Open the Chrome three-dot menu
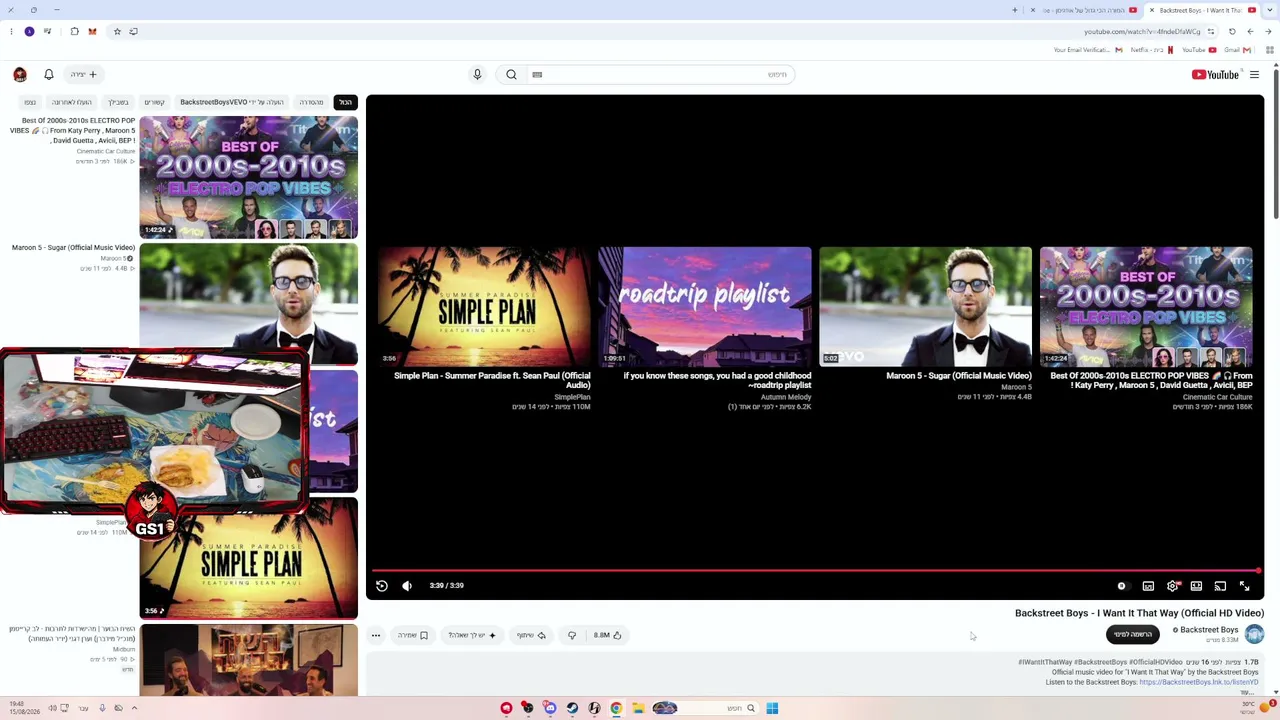The width and height of the screenshot is (1280, 720). click(x=11, y=31)
